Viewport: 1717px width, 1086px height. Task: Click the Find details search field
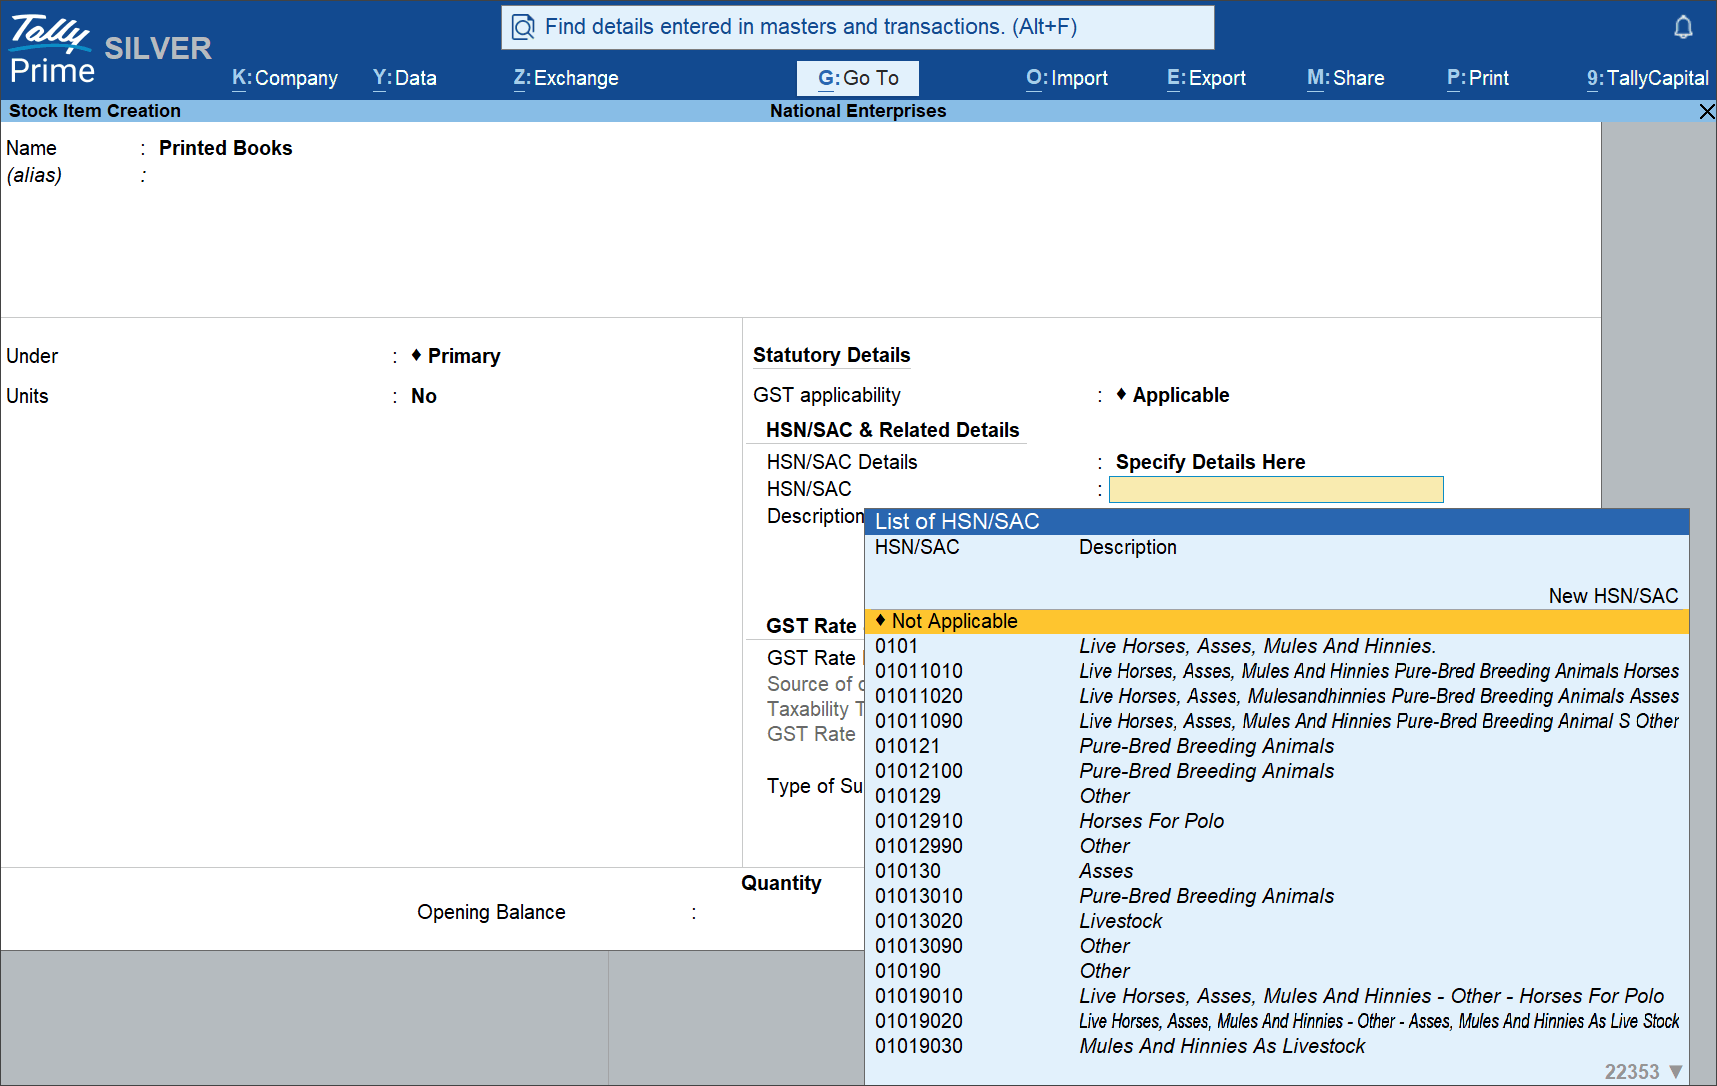(858, 27)
